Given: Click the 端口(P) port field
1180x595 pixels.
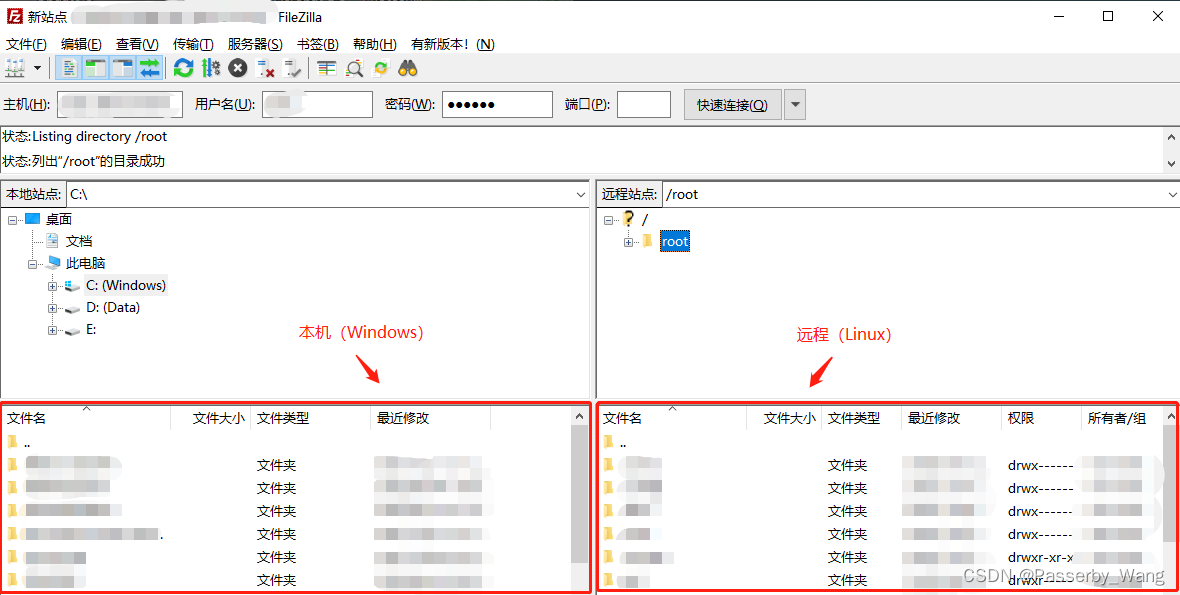Looking at the screenshot, I should (x=643, y=105).
